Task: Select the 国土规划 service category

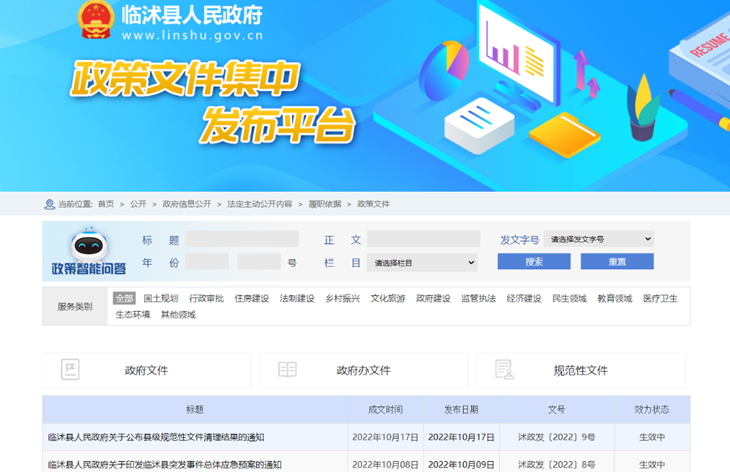Action: pos(160,298)
